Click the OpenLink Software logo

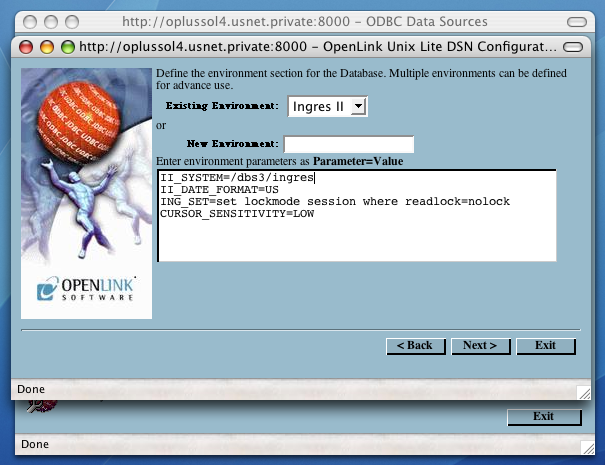click(87, 289)
